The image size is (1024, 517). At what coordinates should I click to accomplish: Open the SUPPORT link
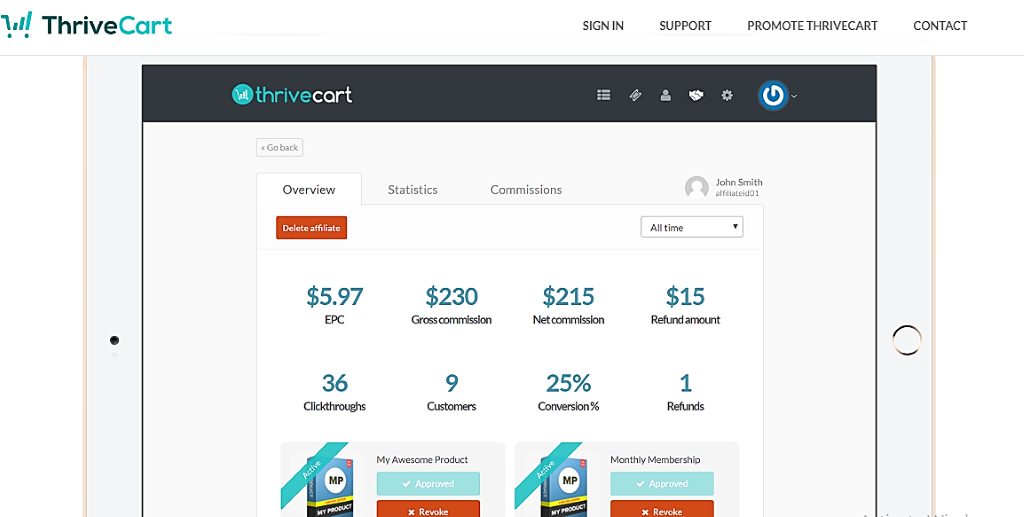pyautogui.click(x=685, y=26)
